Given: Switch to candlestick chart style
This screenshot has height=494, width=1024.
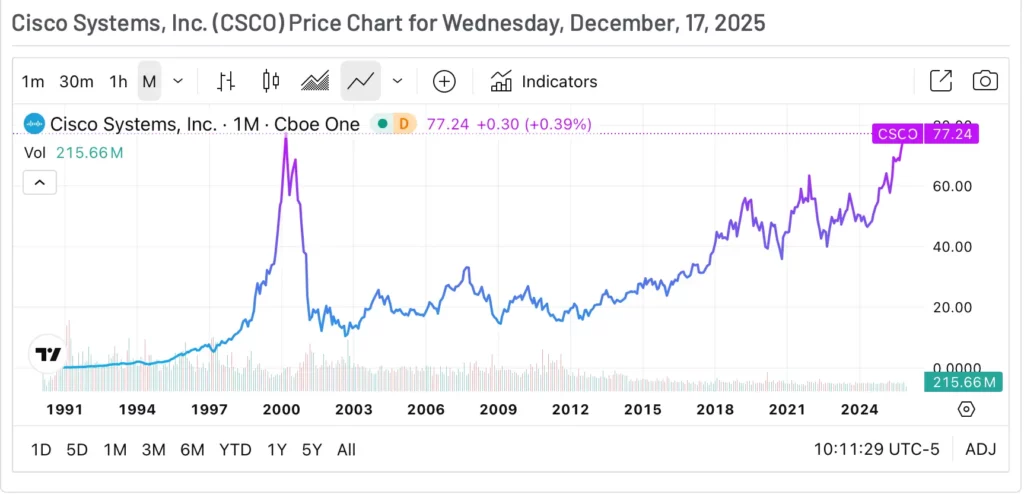Looking at the screenshot, I should click(x=269, y=81).
